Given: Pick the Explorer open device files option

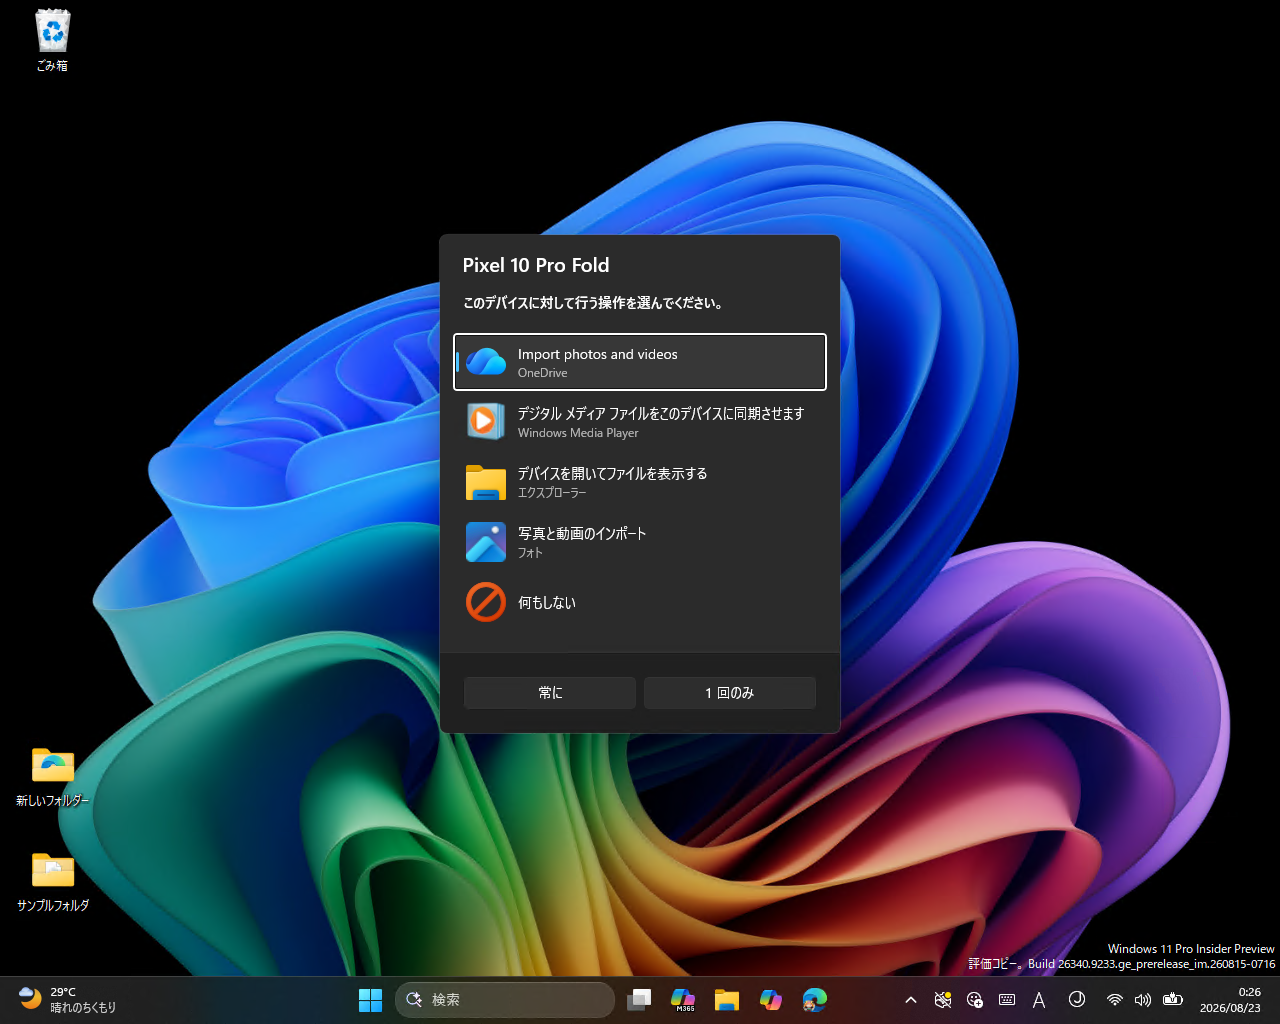Looking at the screenshot, I should [640, 482].
